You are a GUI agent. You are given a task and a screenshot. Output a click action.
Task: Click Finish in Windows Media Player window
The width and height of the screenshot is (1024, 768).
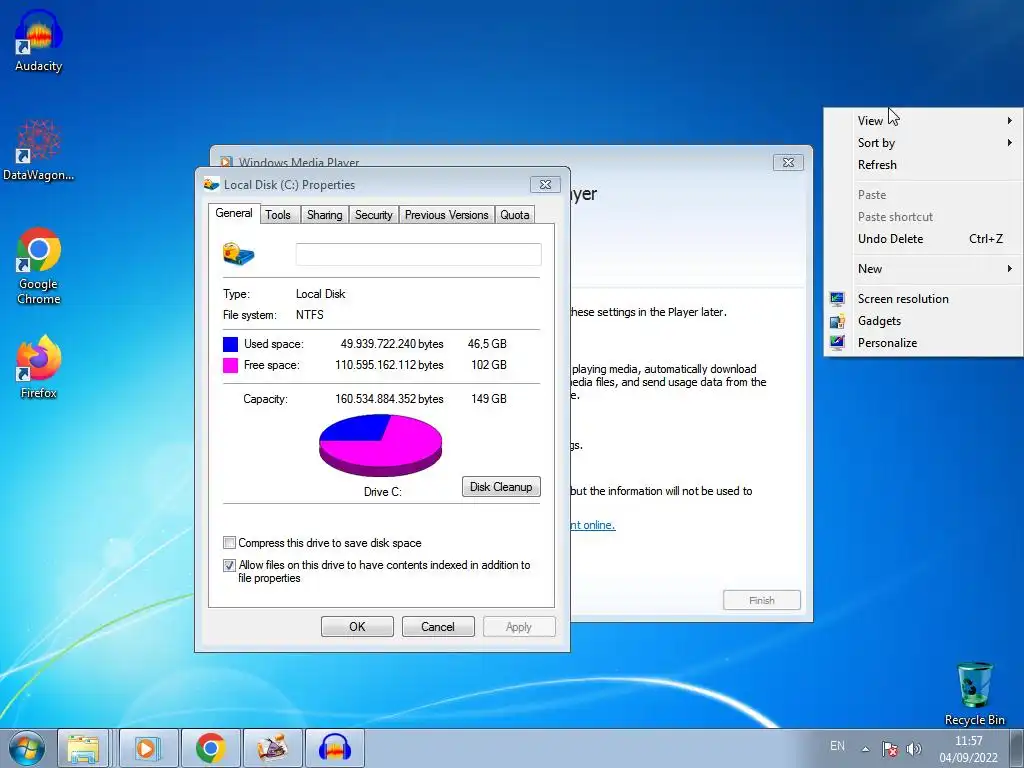click(x=761, y=600)
